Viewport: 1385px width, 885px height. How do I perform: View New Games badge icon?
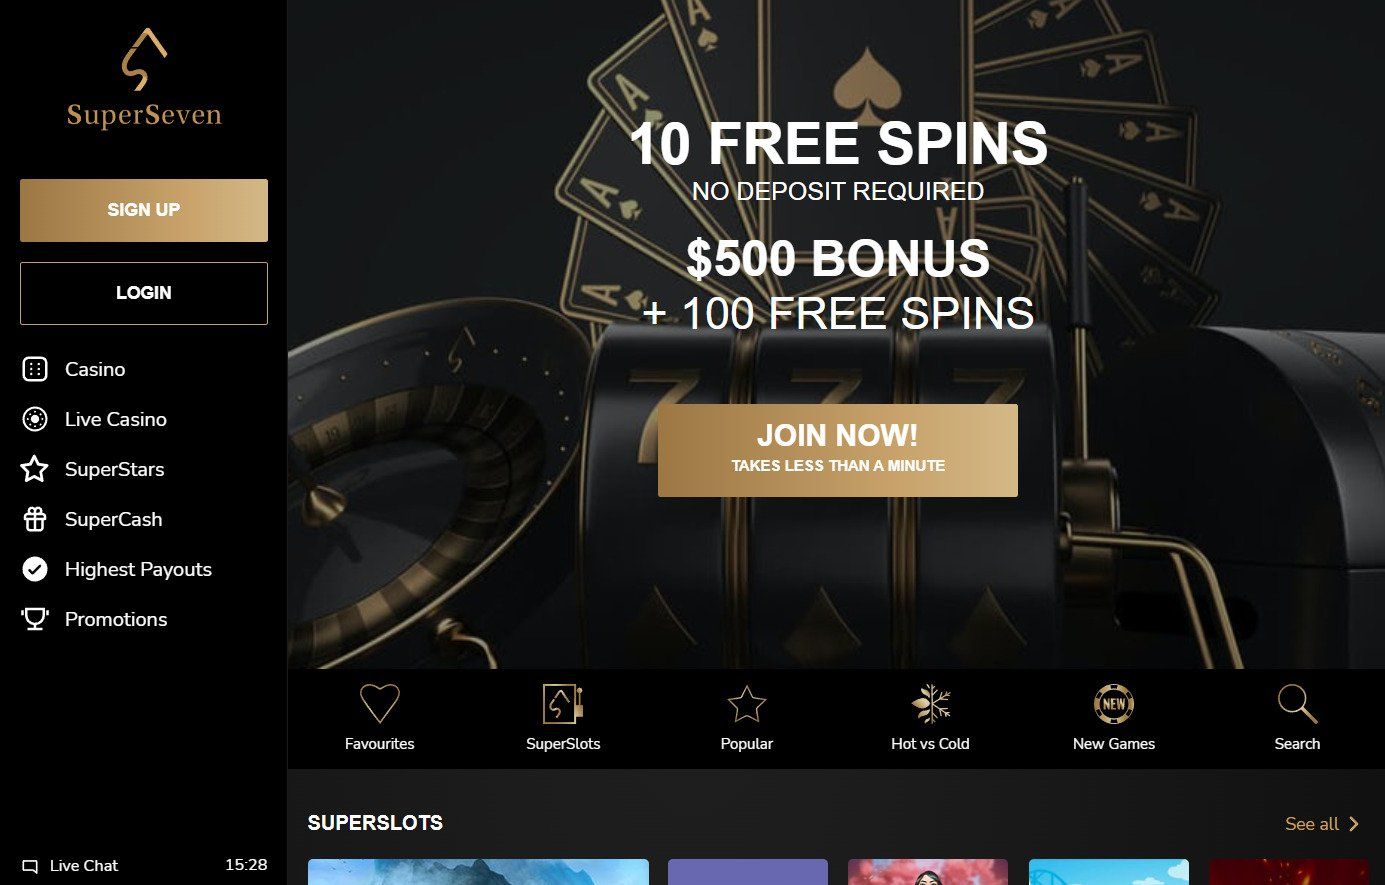pos(1114,703)
